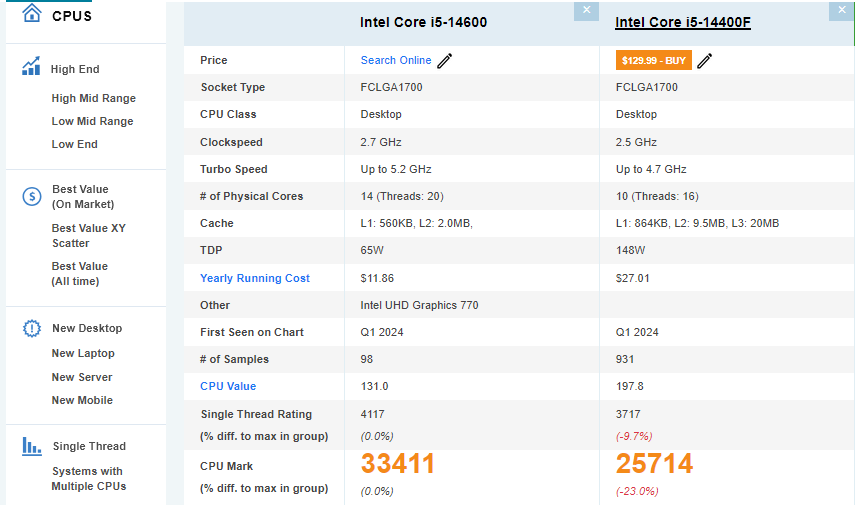The height and width of the screenshot is (505, 855).
Task: Remove Intel Core i5-14400F from comparison
Action: (841, 10)
